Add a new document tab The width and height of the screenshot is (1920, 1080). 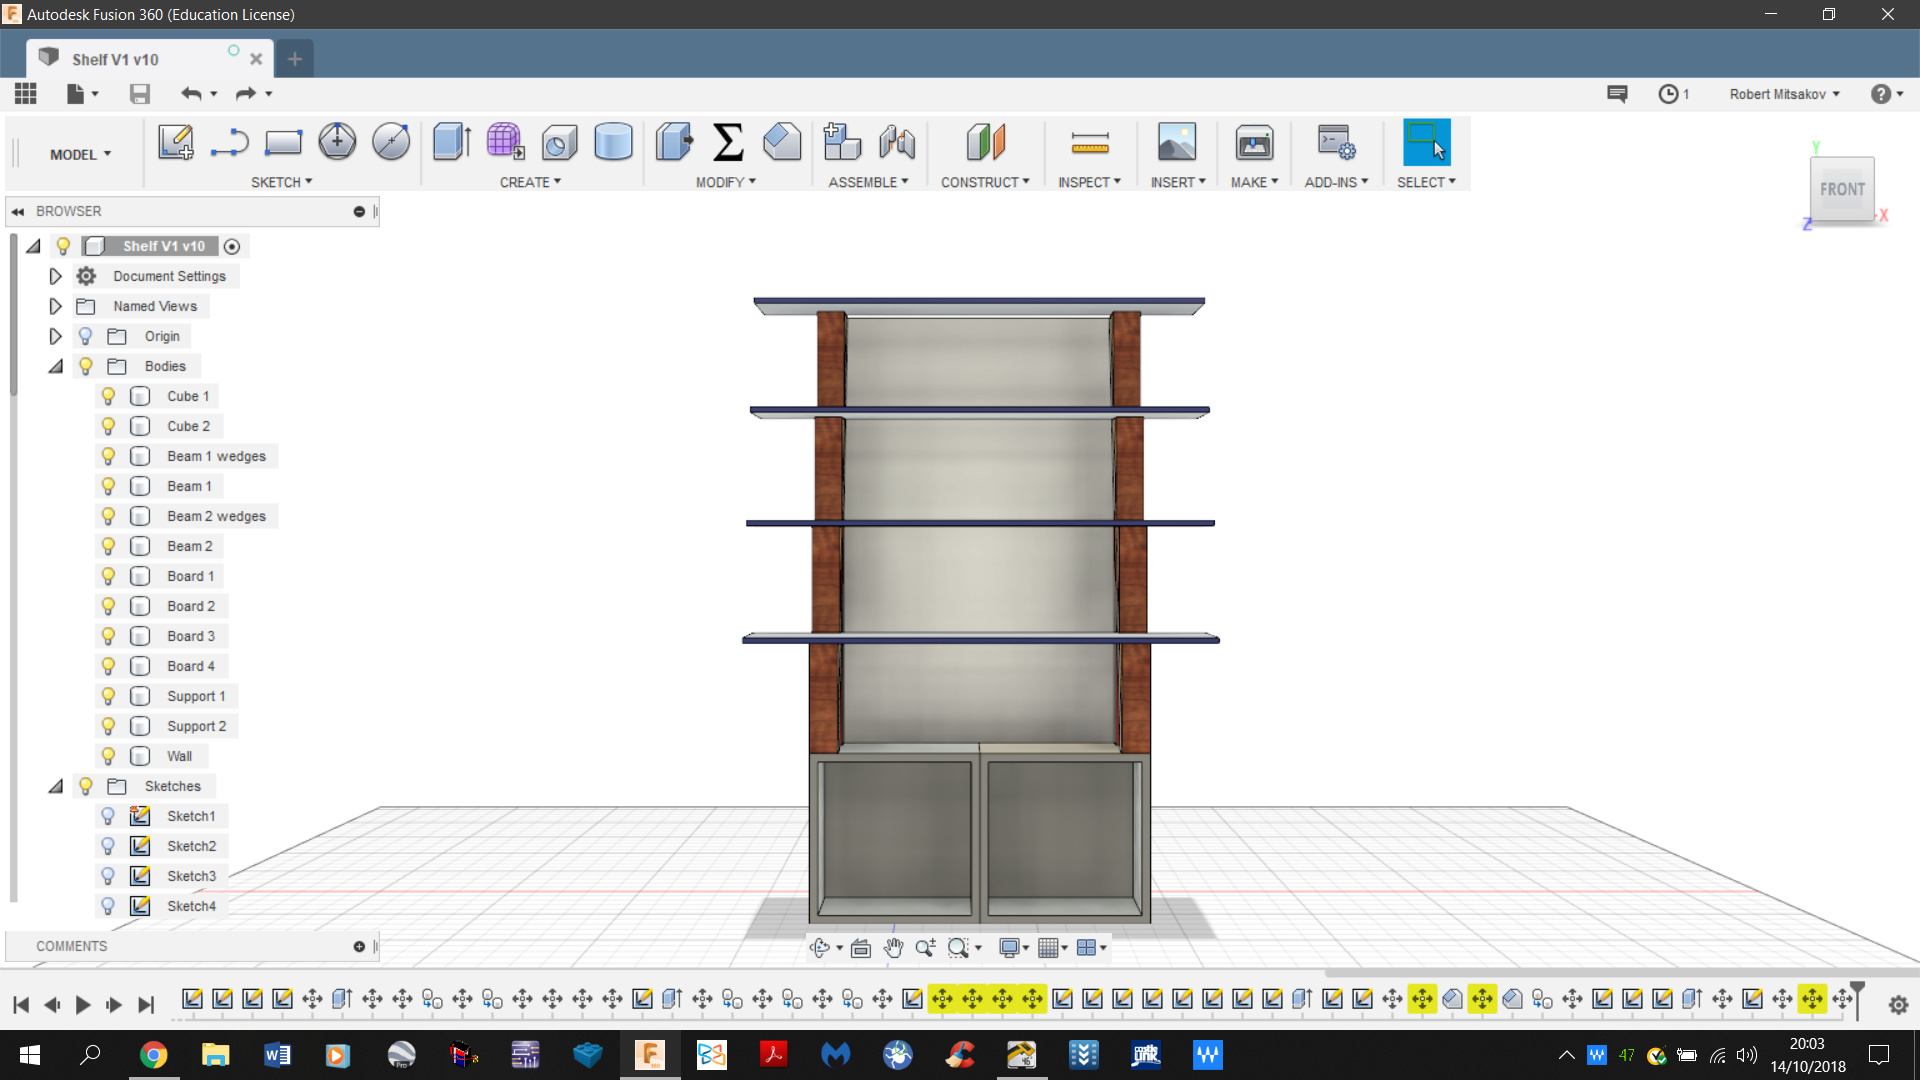point(294,59)
